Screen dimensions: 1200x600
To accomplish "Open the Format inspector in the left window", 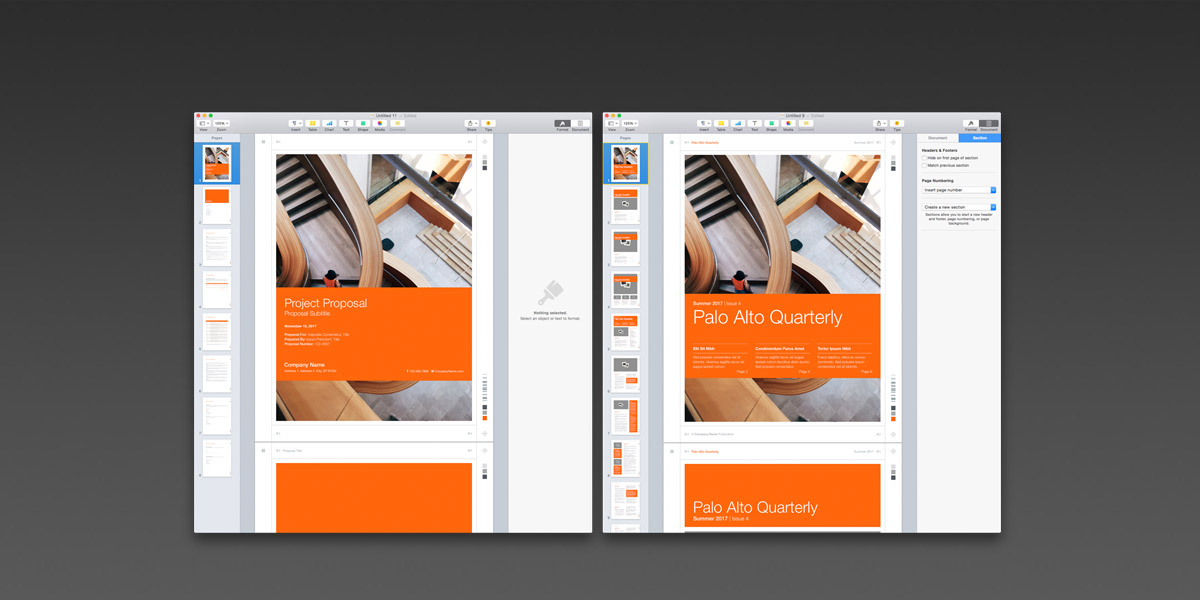I will (x=563, y=123).
